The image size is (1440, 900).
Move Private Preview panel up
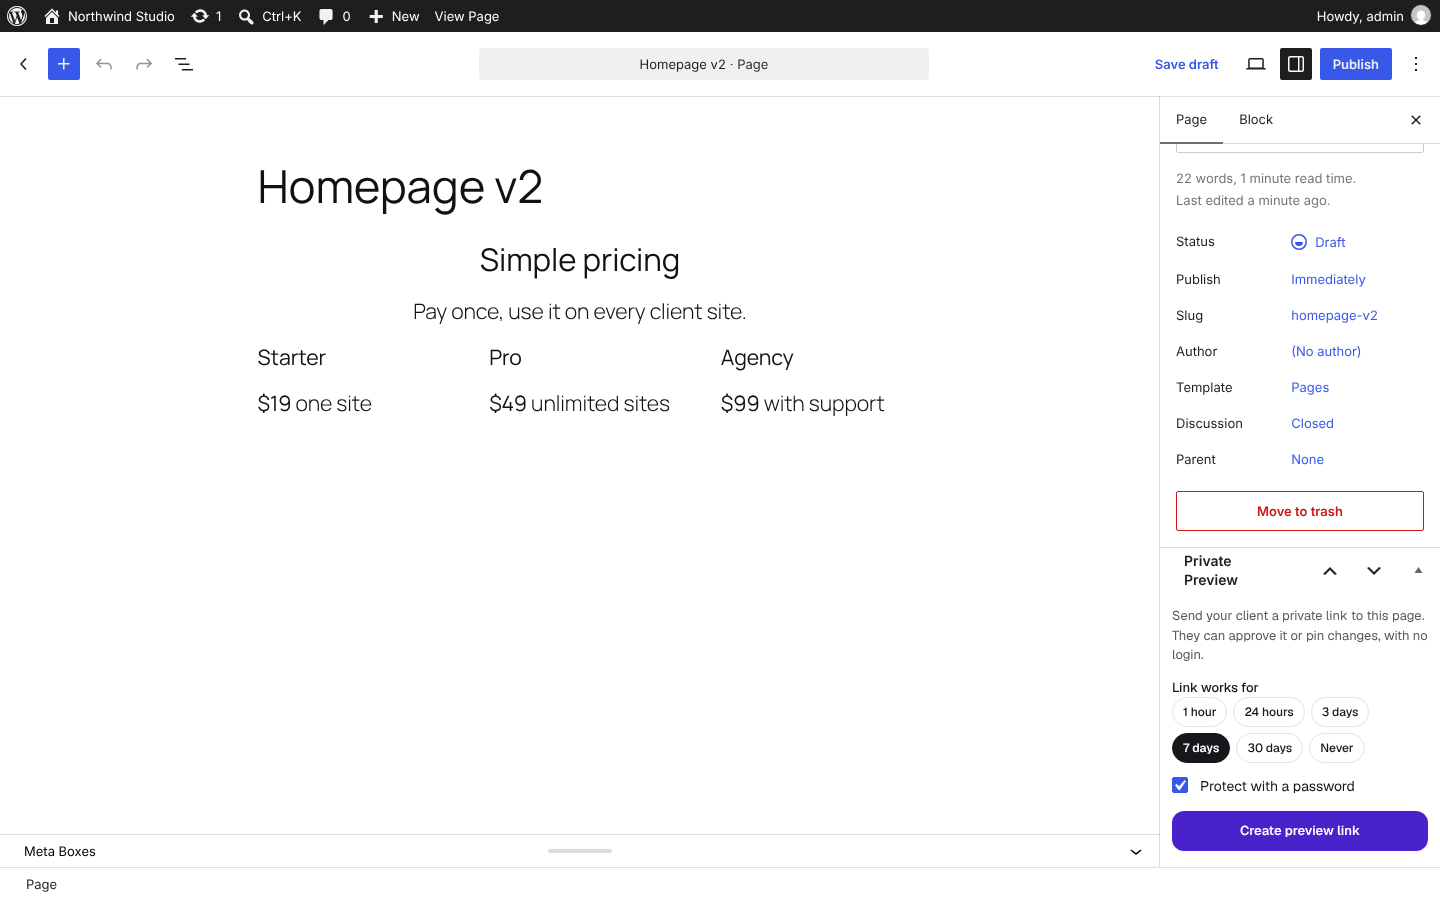1330,571
